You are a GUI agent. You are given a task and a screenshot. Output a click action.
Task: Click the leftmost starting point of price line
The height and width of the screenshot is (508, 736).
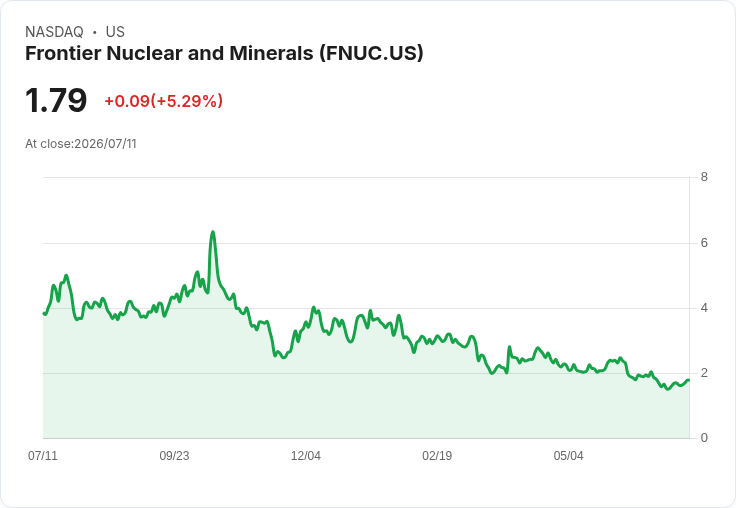point(44,313)
